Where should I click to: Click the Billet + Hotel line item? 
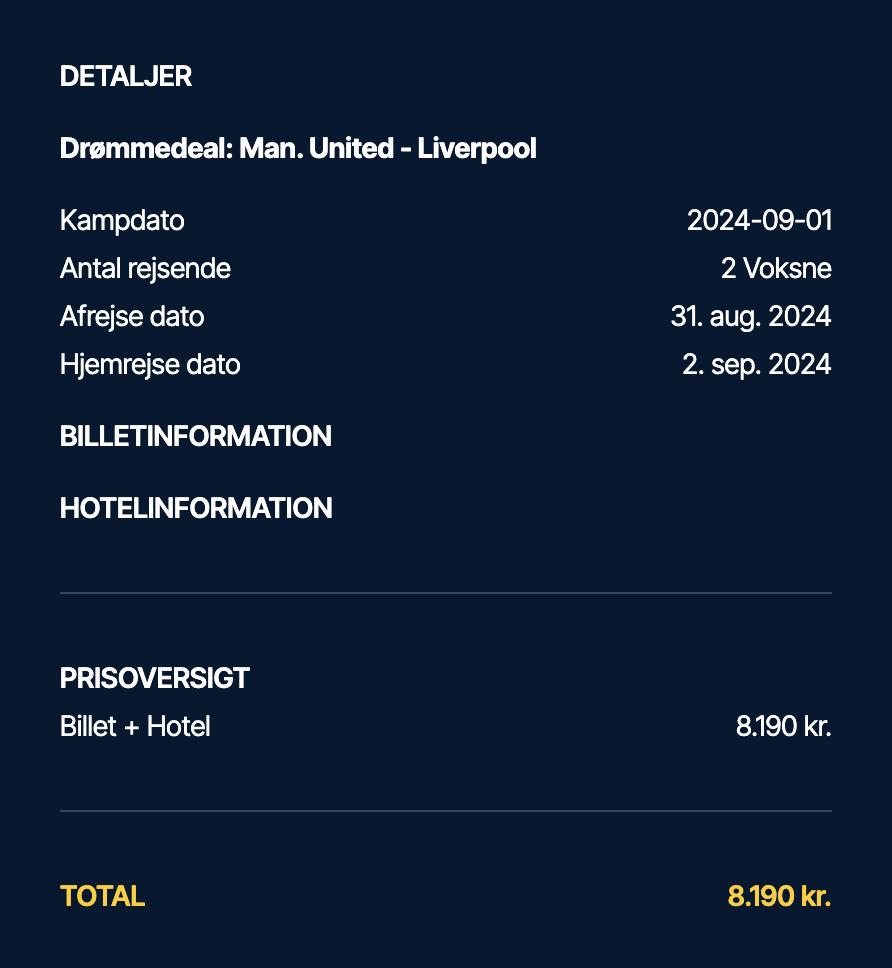(x=135, y=727)
